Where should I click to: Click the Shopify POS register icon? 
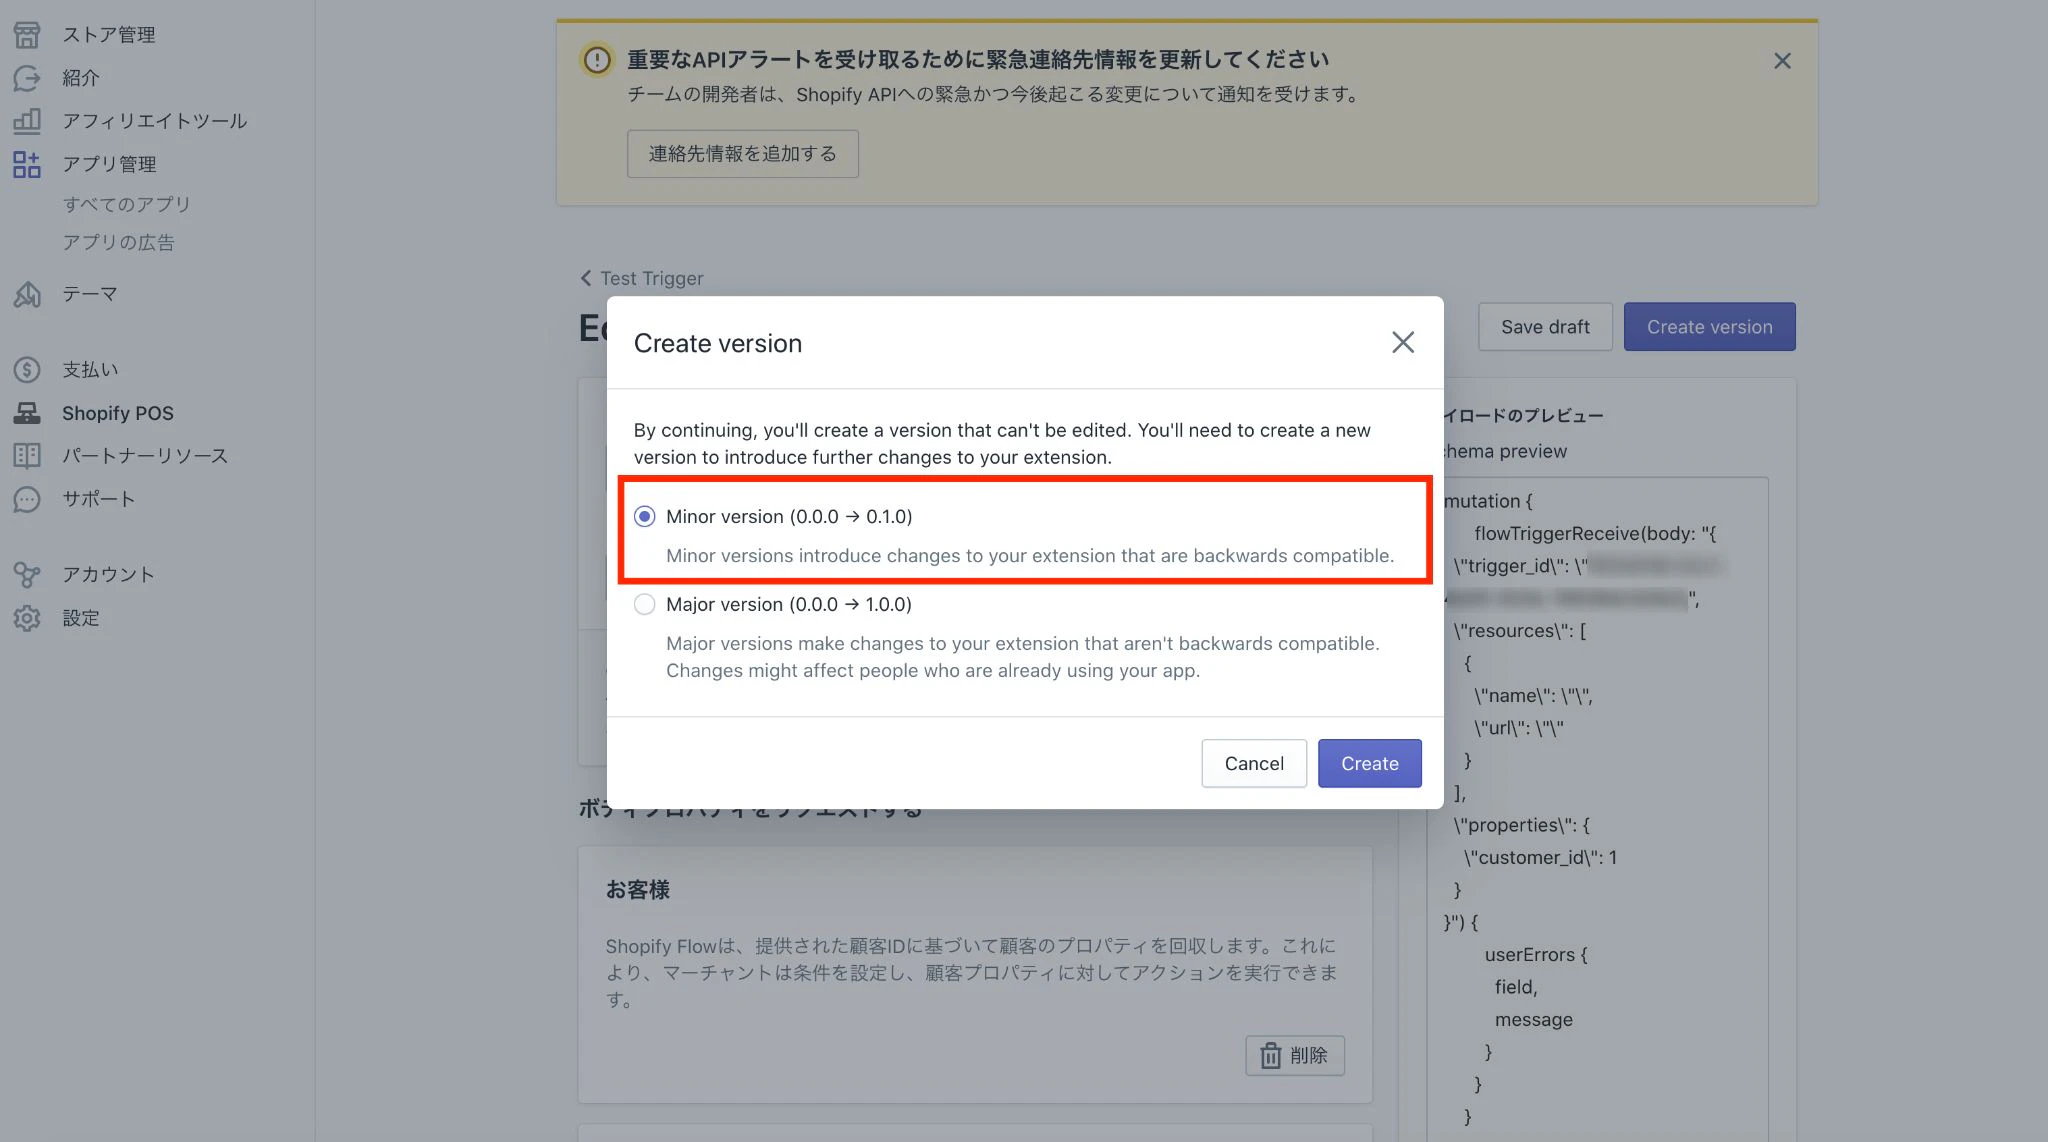27,413
